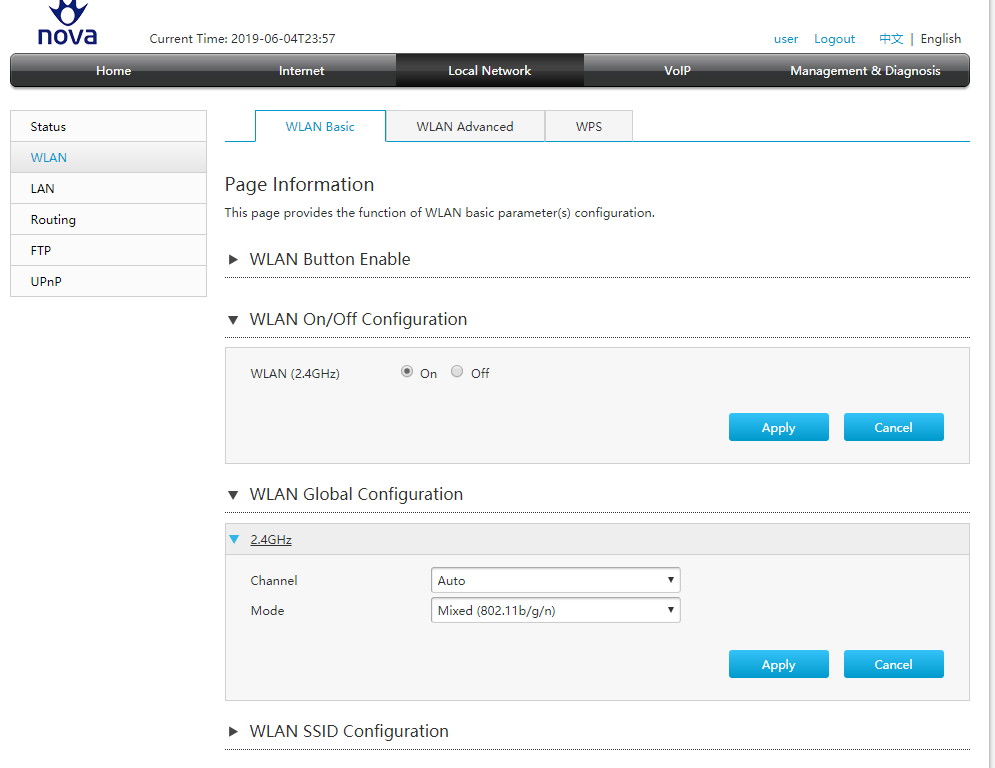Switch language to English
This screenshot has height=768, width=995.
940,39
